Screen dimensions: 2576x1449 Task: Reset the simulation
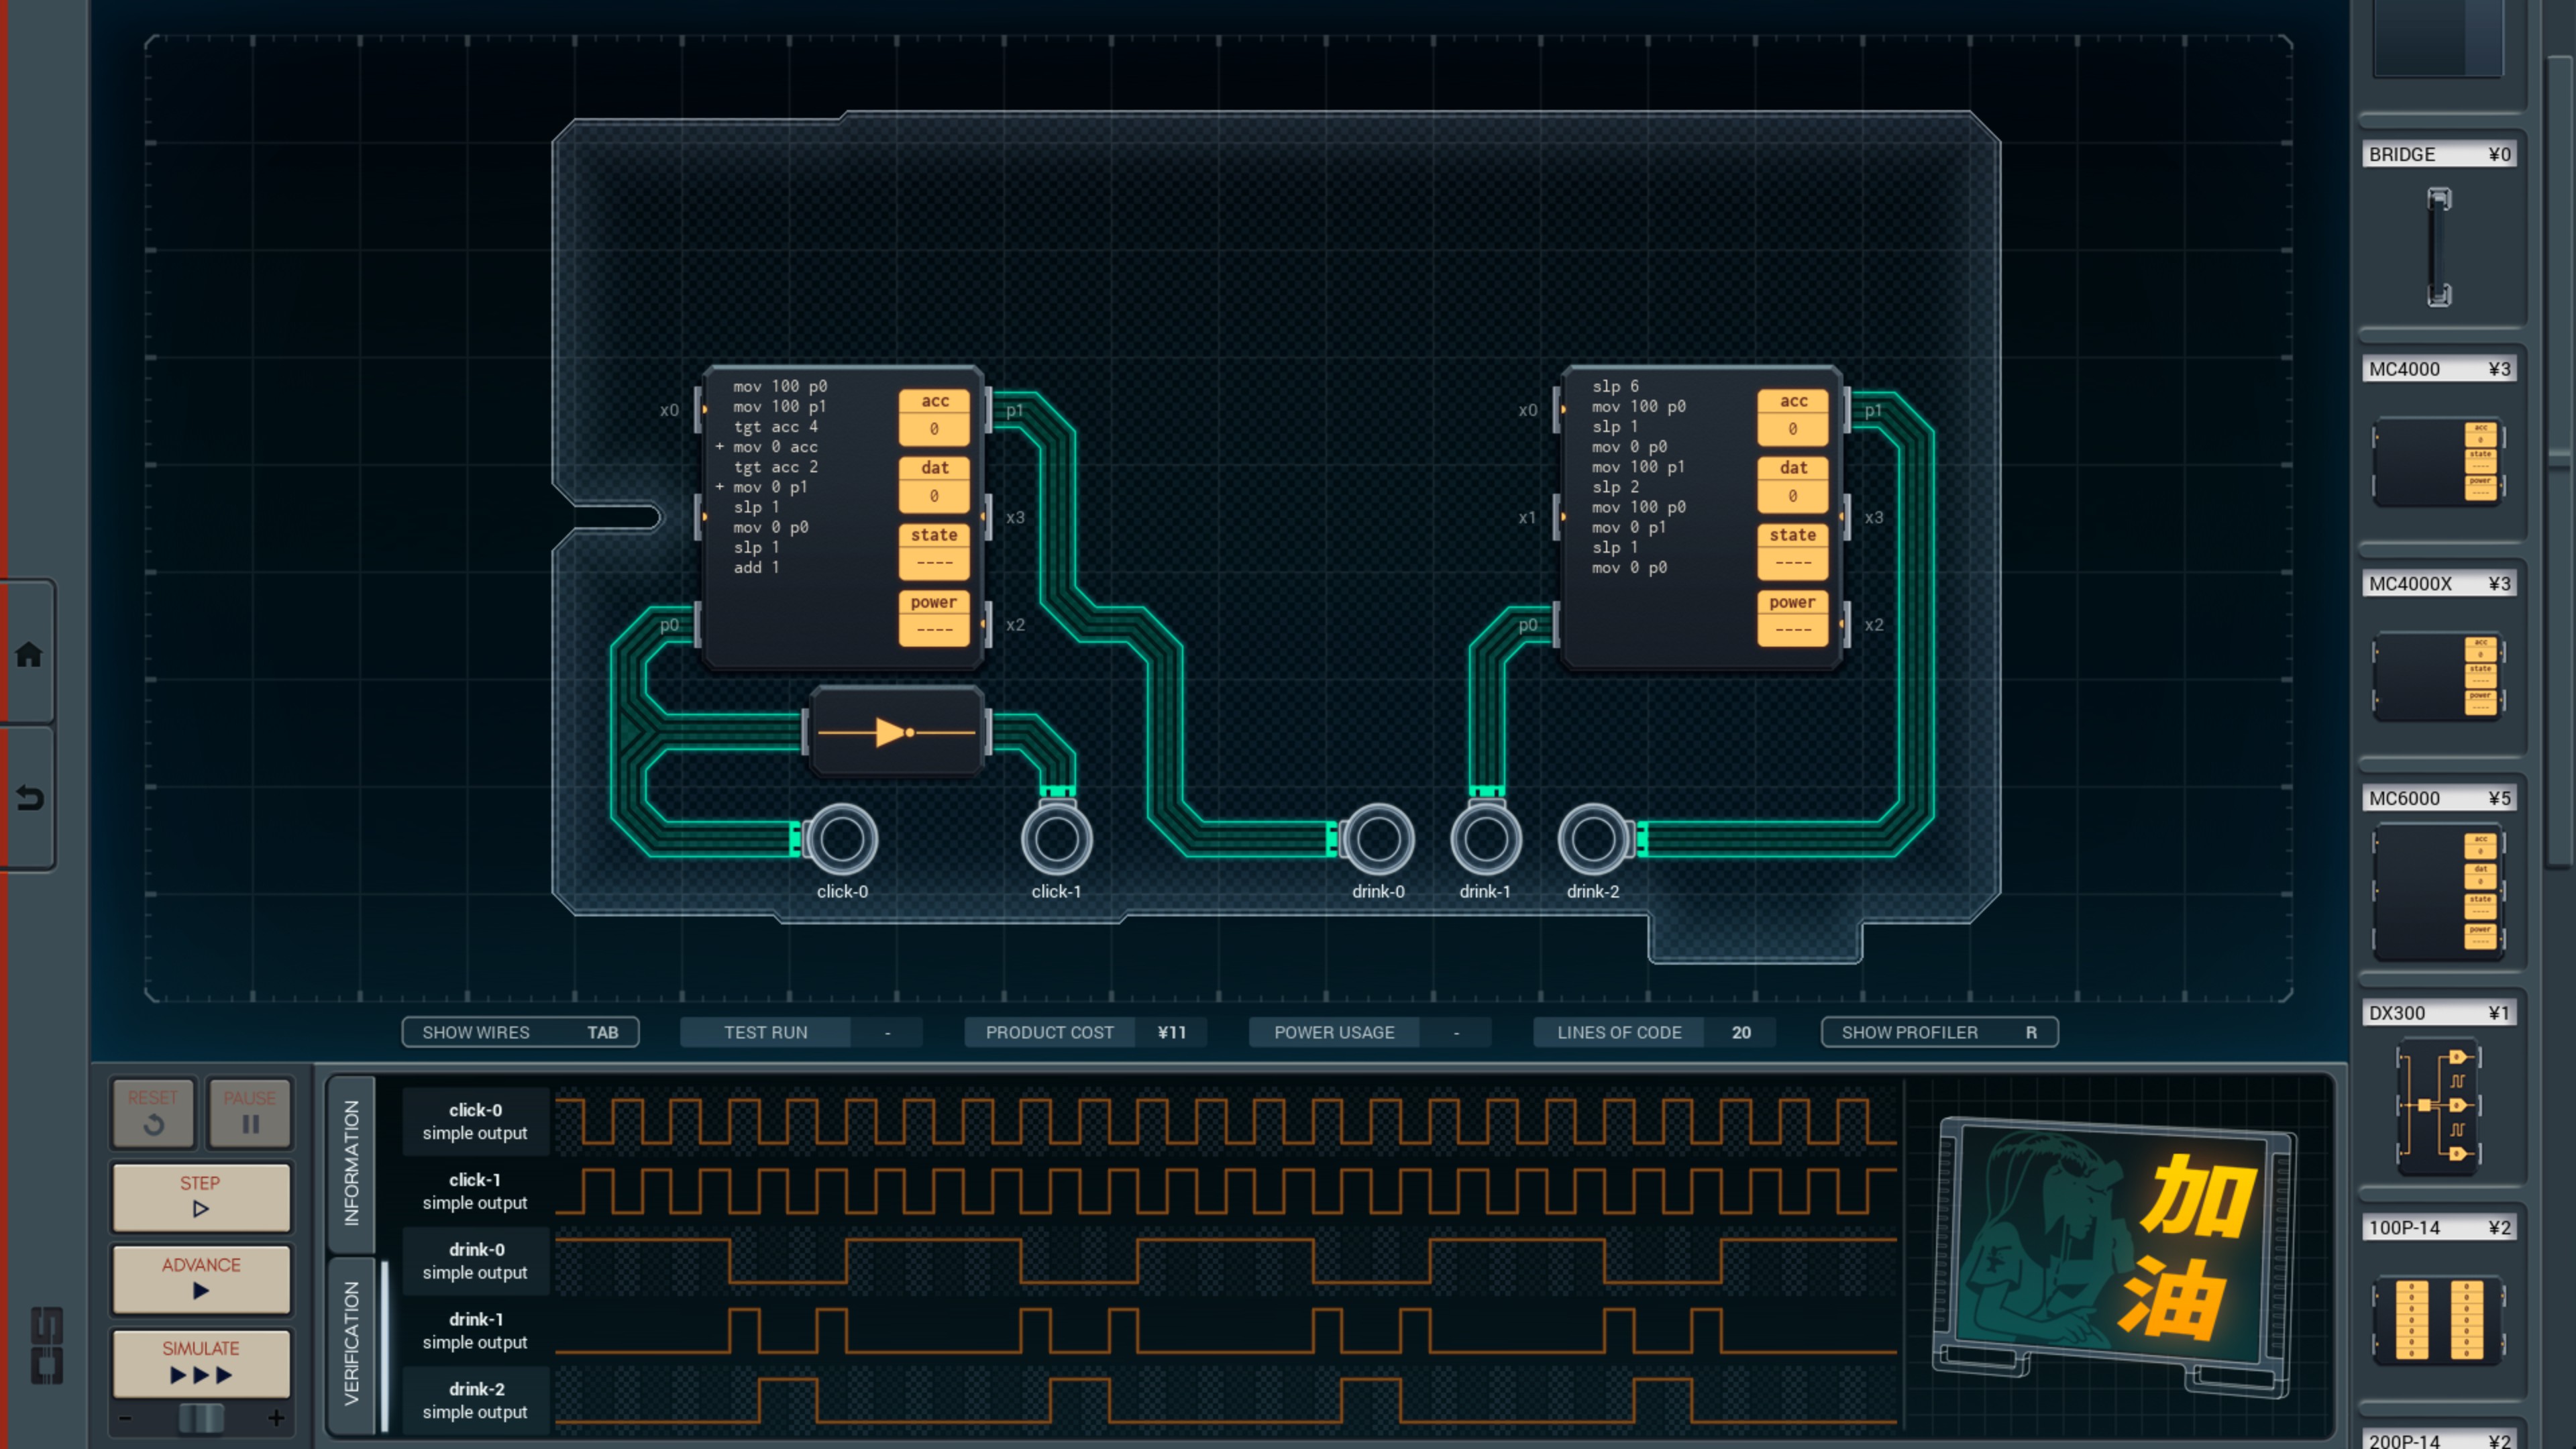pyautogui.click(x=153, y=1112)
